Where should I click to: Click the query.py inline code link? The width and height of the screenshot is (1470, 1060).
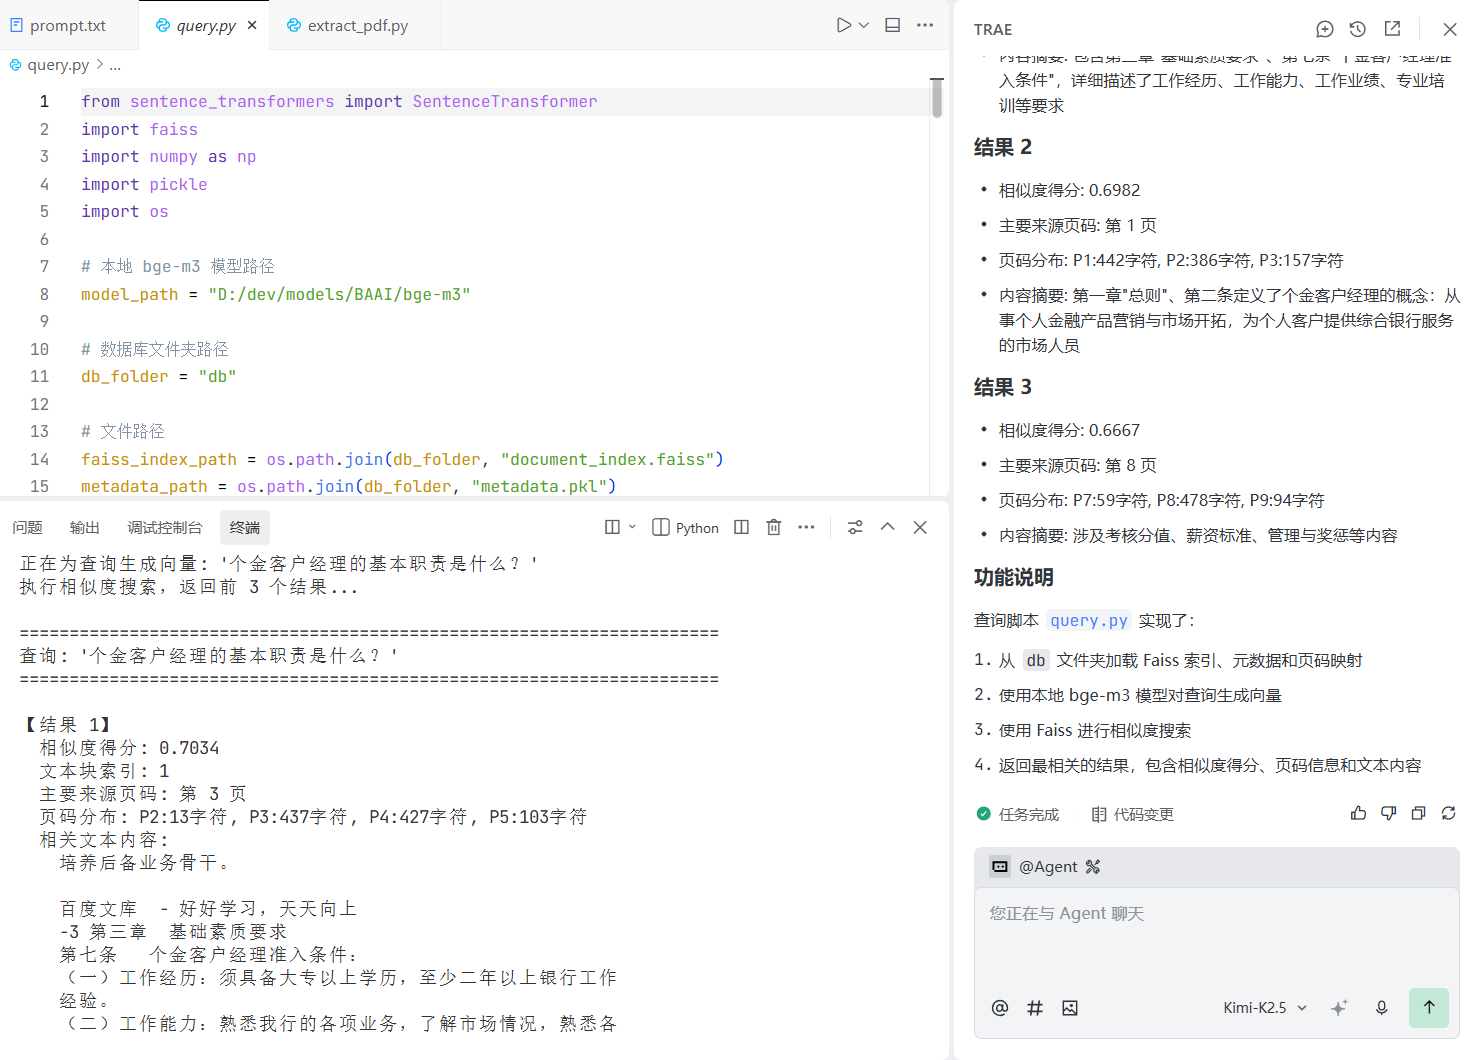tap(1089, 621)
